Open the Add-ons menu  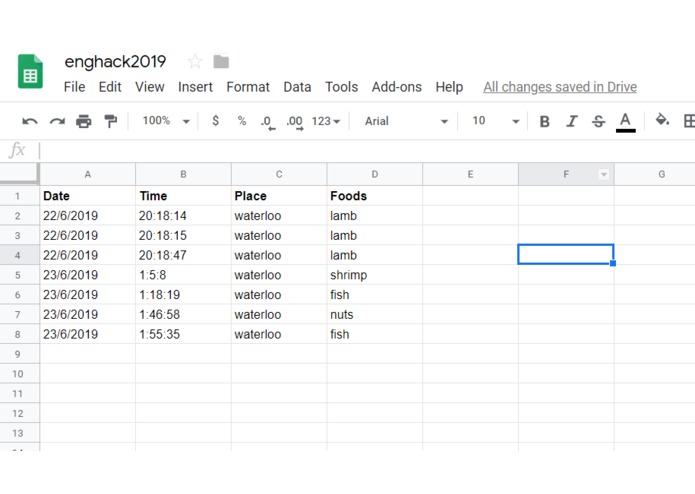pos(397,87)
